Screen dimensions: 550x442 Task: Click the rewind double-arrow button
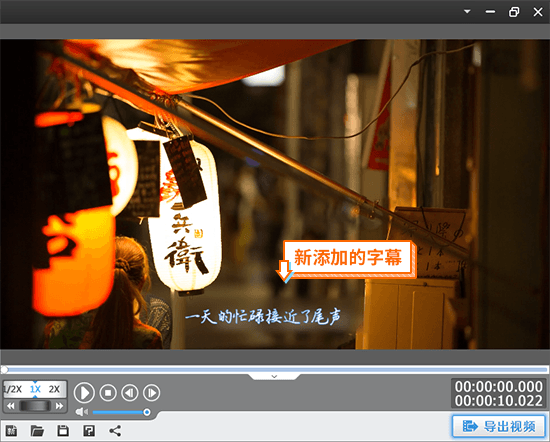[11, 406]
